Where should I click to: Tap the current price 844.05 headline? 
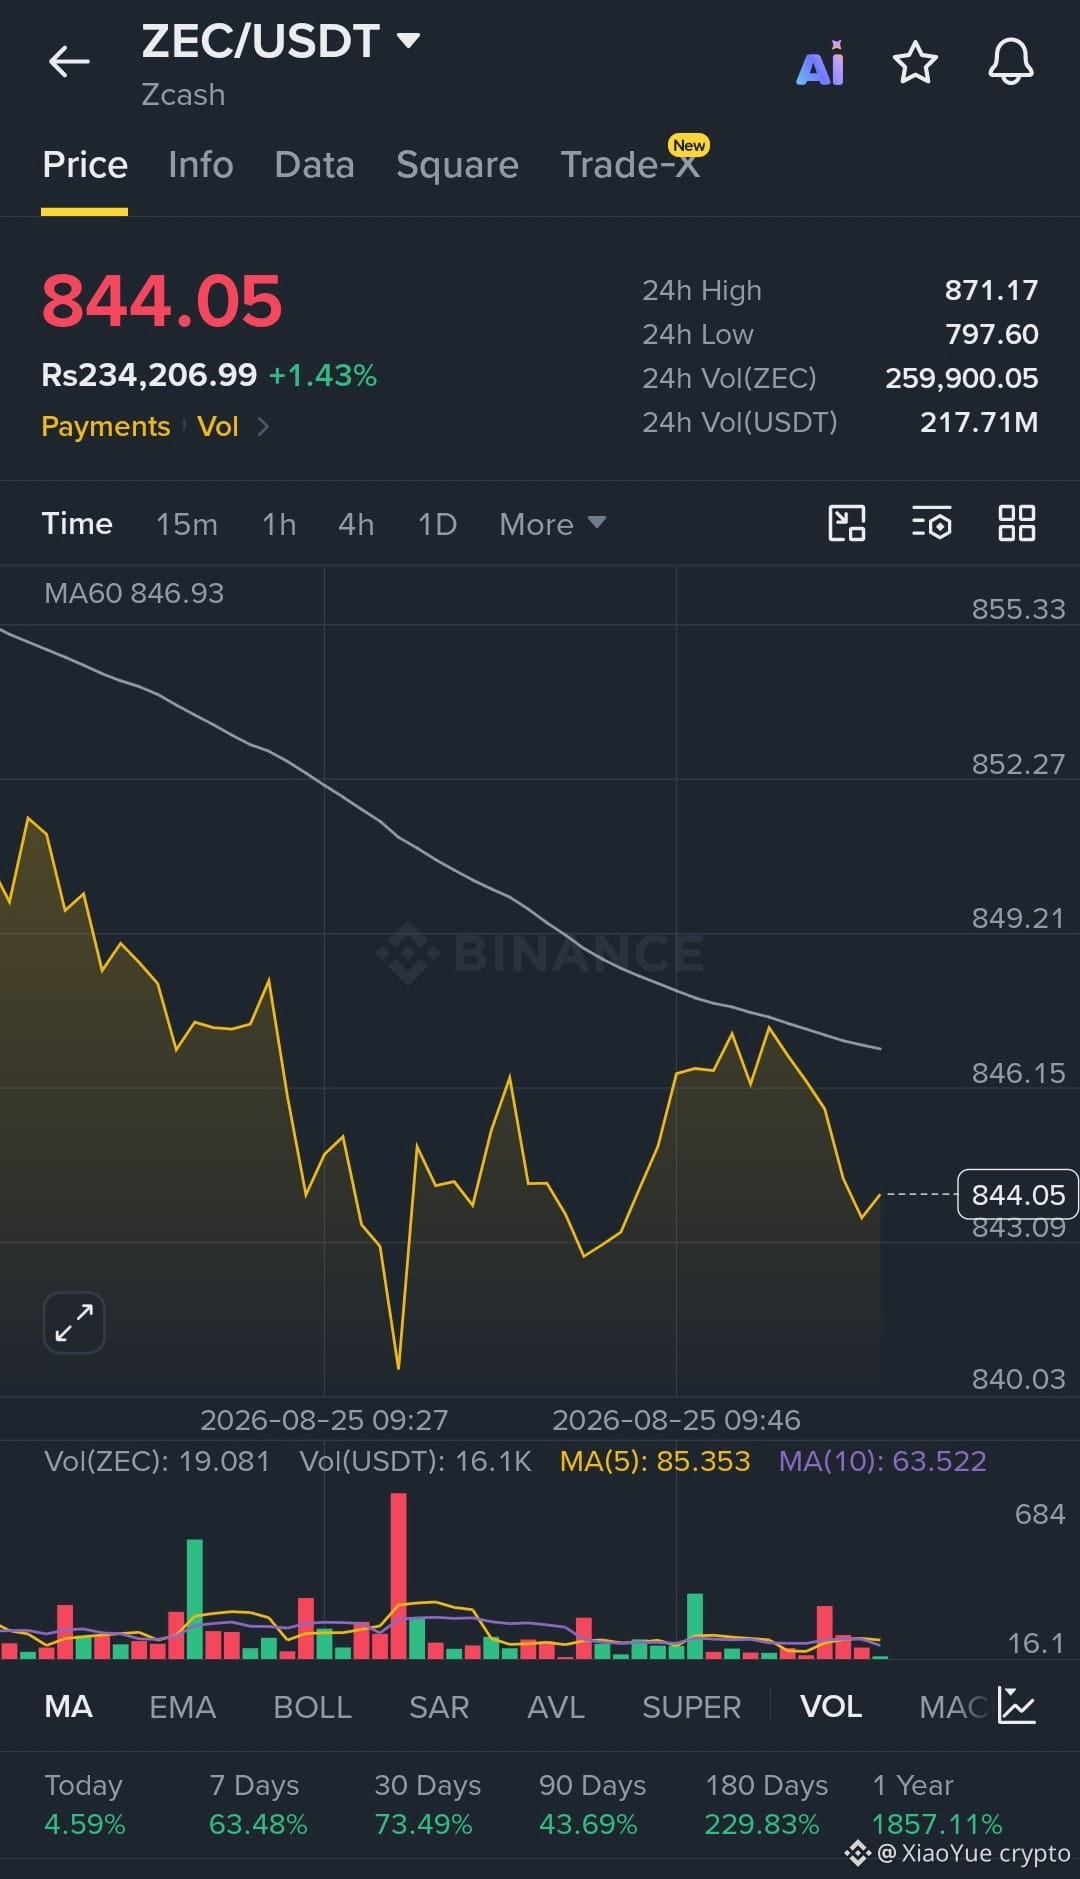(x=162, y=301)
